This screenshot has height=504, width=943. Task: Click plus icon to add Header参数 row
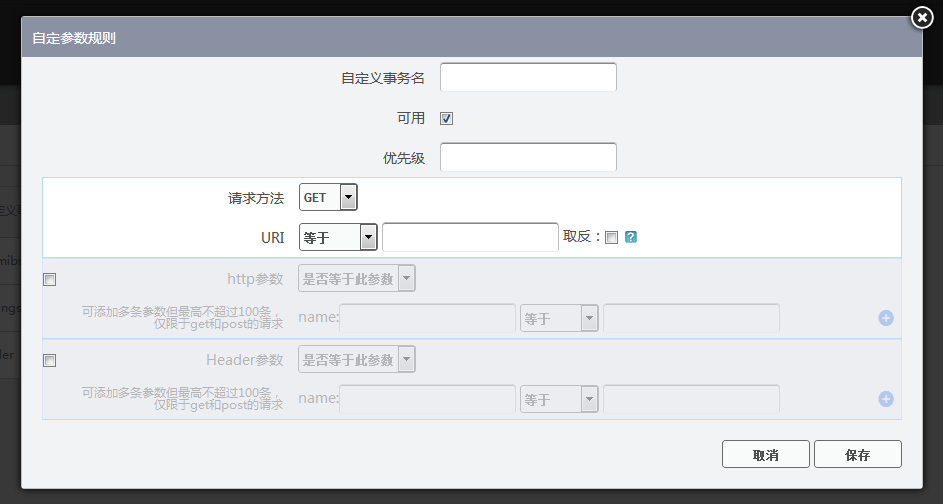[886, 399]
